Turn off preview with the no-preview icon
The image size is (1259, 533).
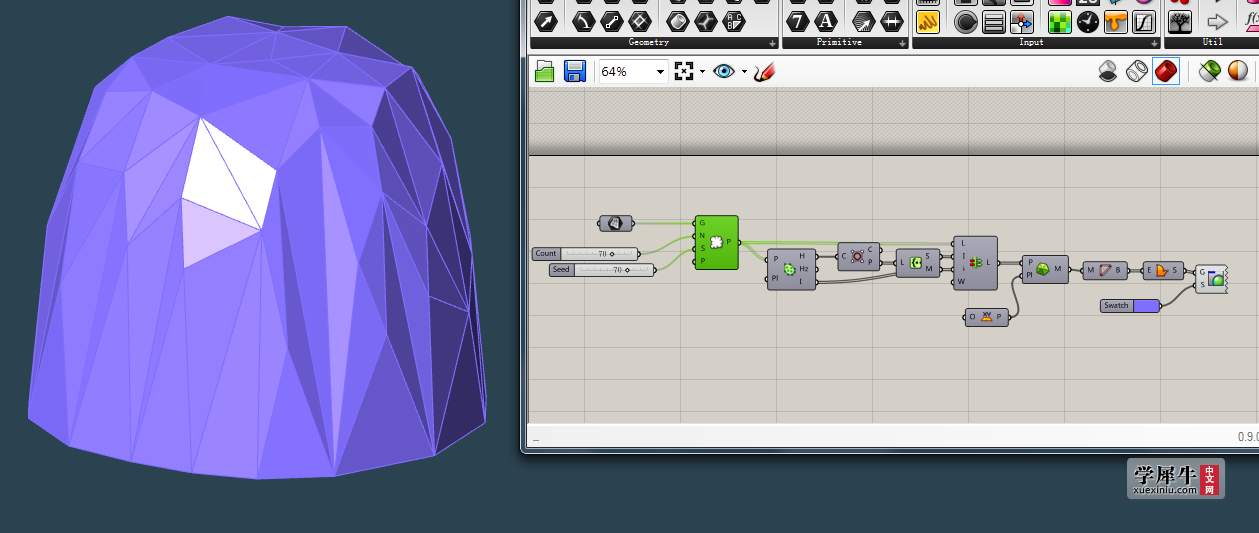[x=1108, y=71]
